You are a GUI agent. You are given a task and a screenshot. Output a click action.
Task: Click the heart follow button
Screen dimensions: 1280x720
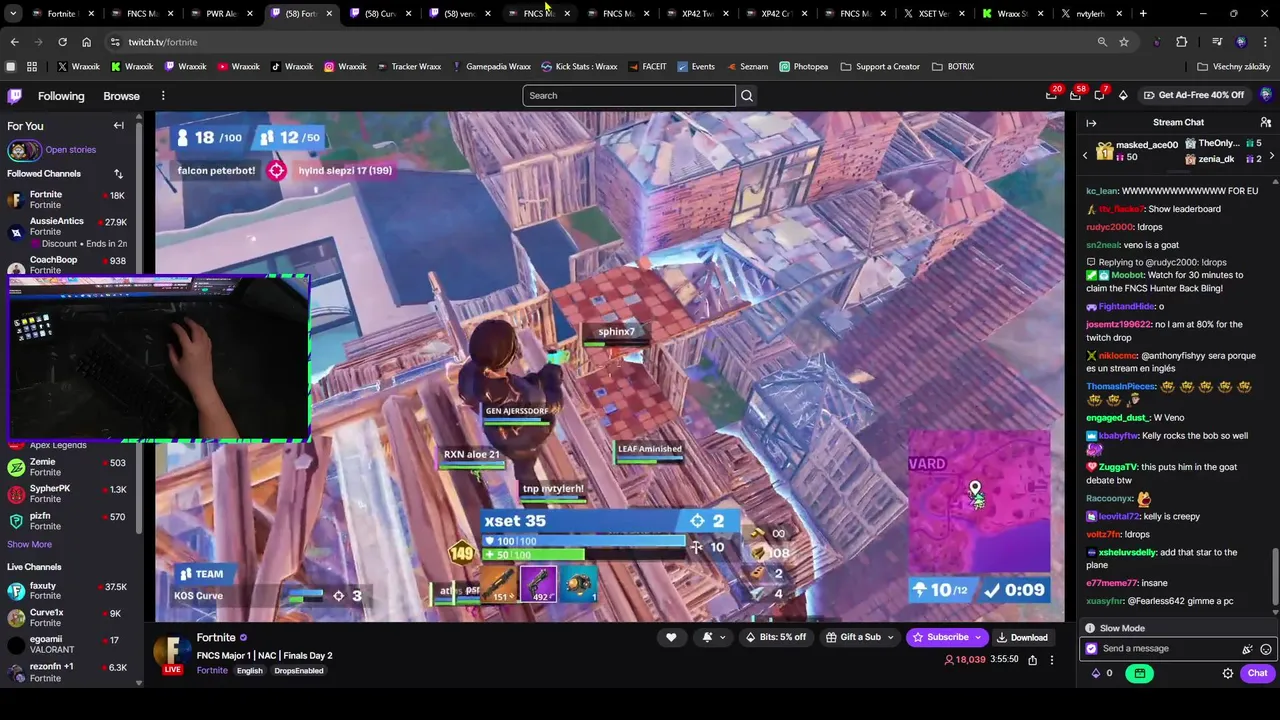click(671, 637)
